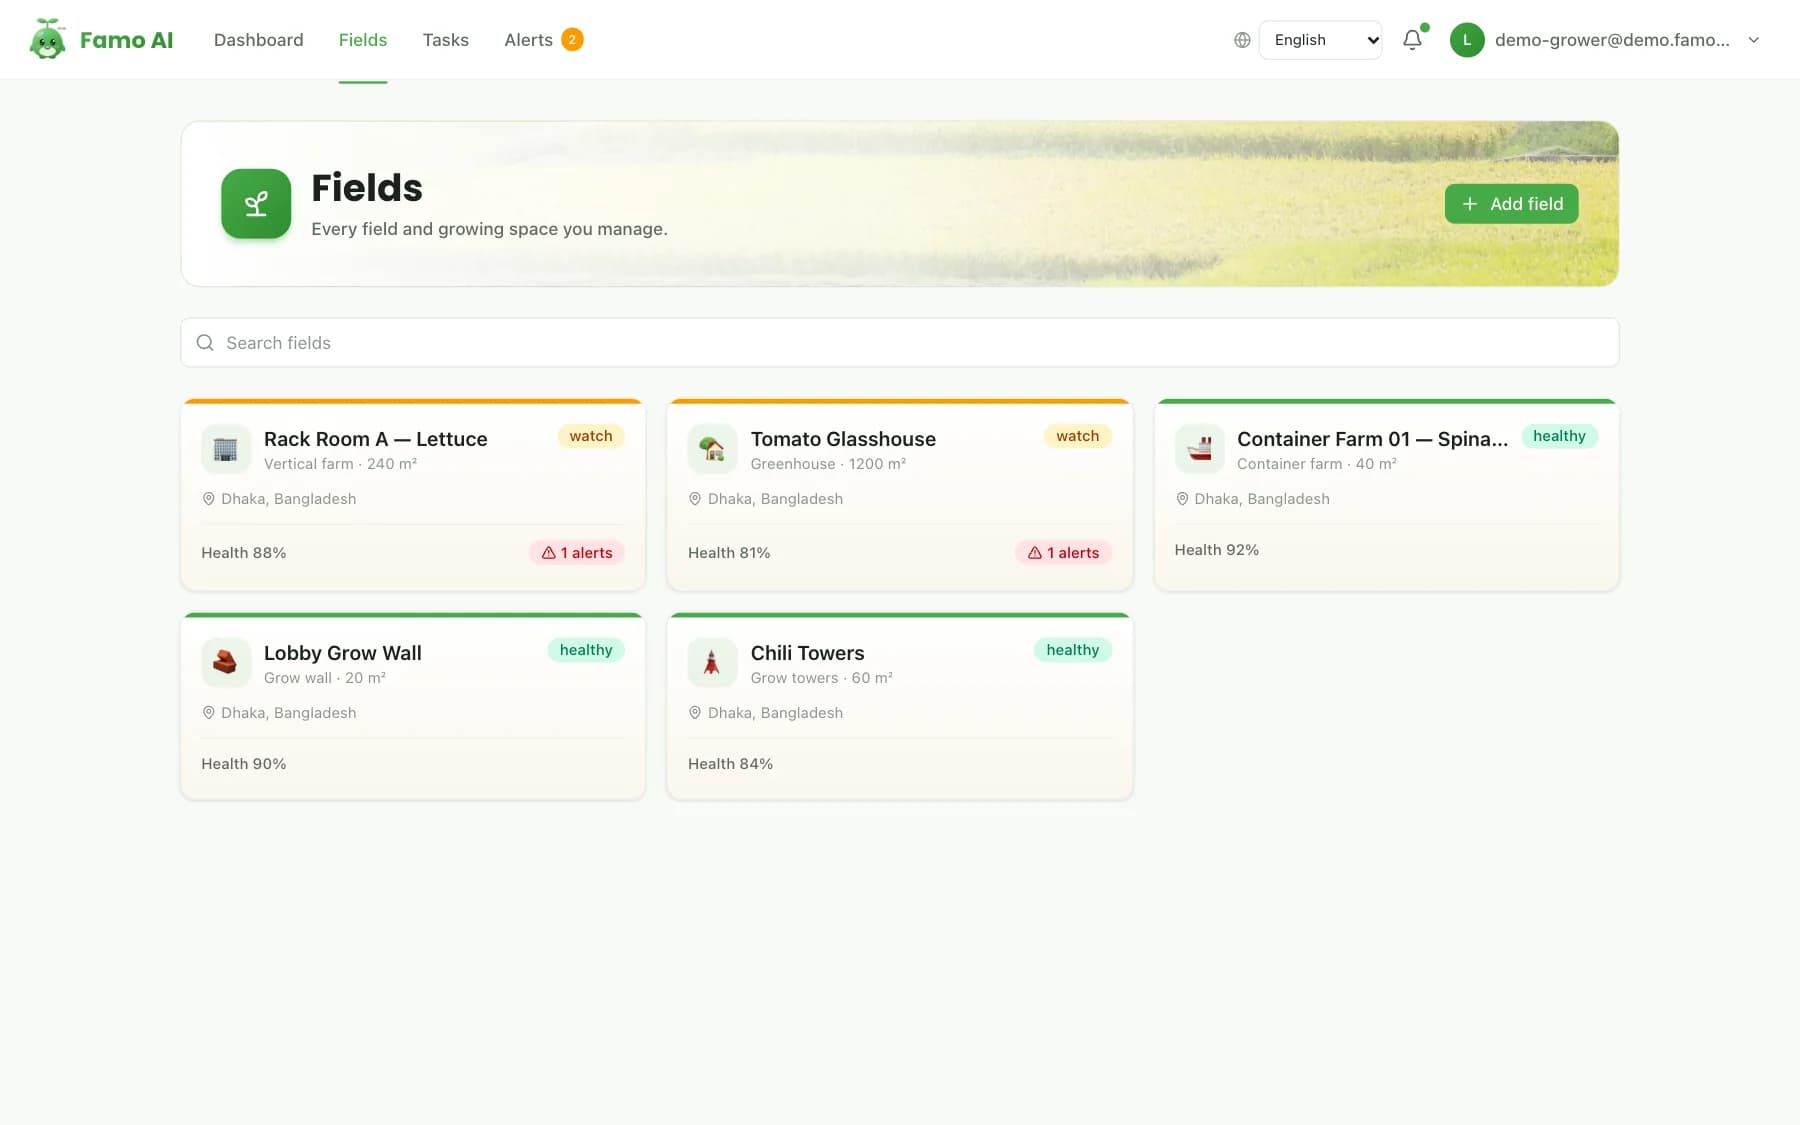The height and width of the screenshot is (1125, 1800).
Task: Click the Chili Towers tower icon
Action: pos(712,663)
